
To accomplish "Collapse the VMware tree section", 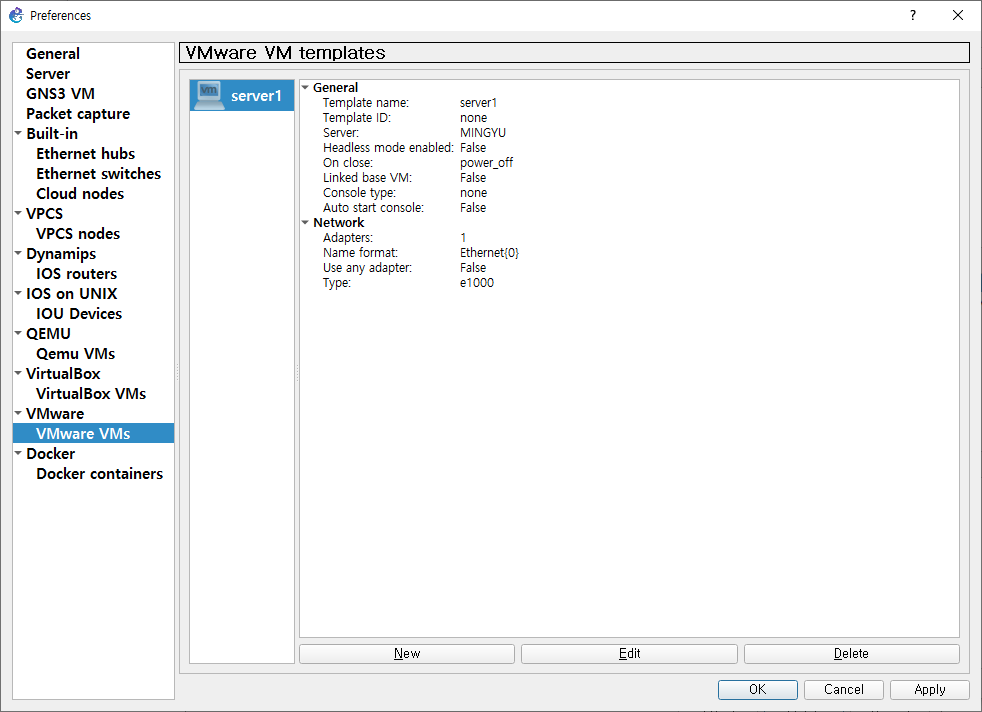I will pyautogui.click(x=18, y=413).
